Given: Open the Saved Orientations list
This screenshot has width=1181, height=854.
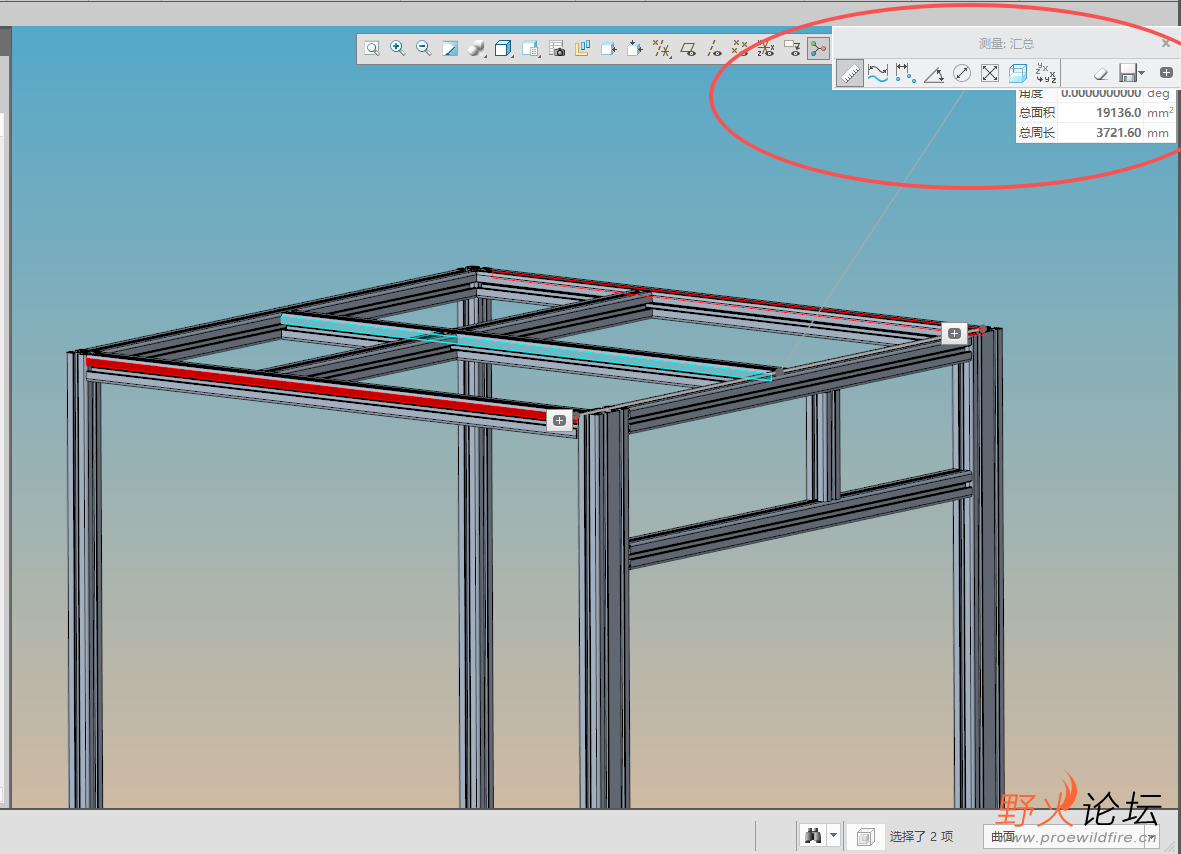Looking at the screenshot, I should [530, 49].
